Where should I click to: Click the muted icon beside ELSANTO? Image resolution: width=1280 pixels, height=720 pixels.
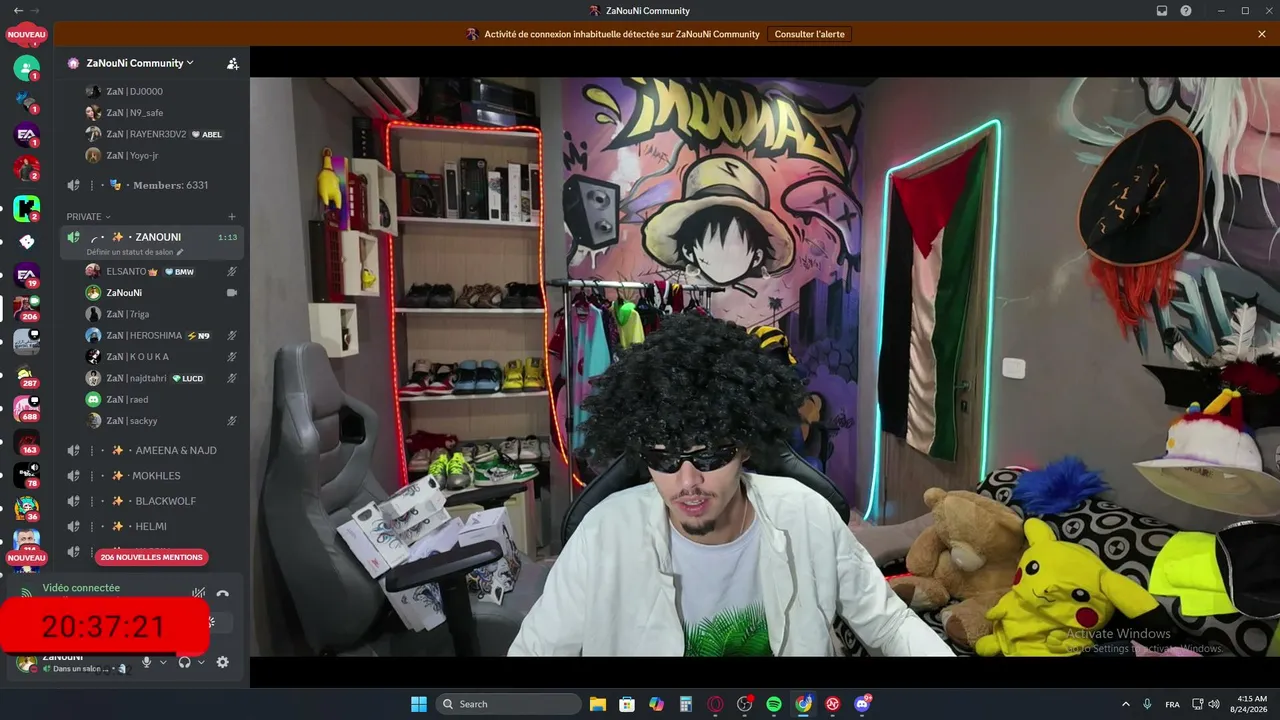click(x=232, y=271)
